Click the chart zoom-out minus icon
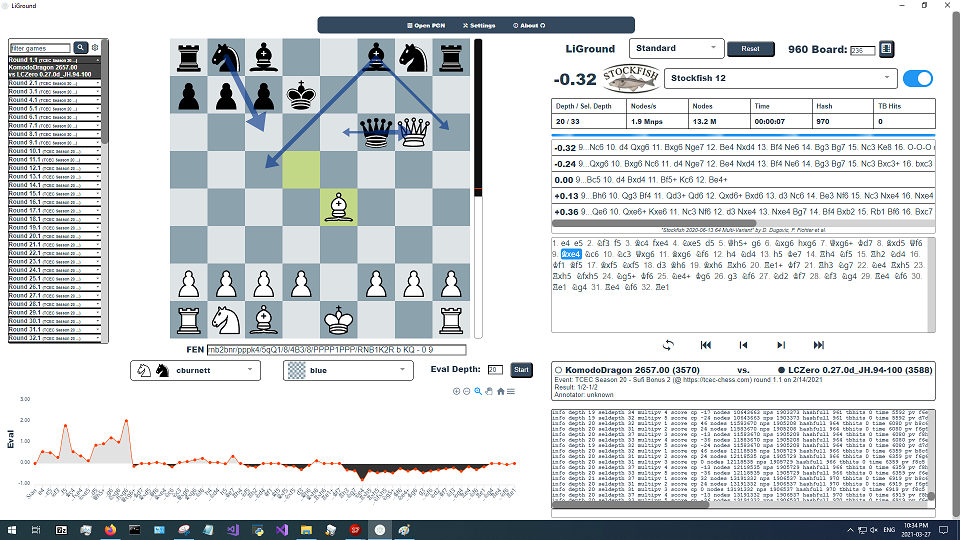Viewport: 960px width, 540px height. pyautogui.click(x=467, y=391)
